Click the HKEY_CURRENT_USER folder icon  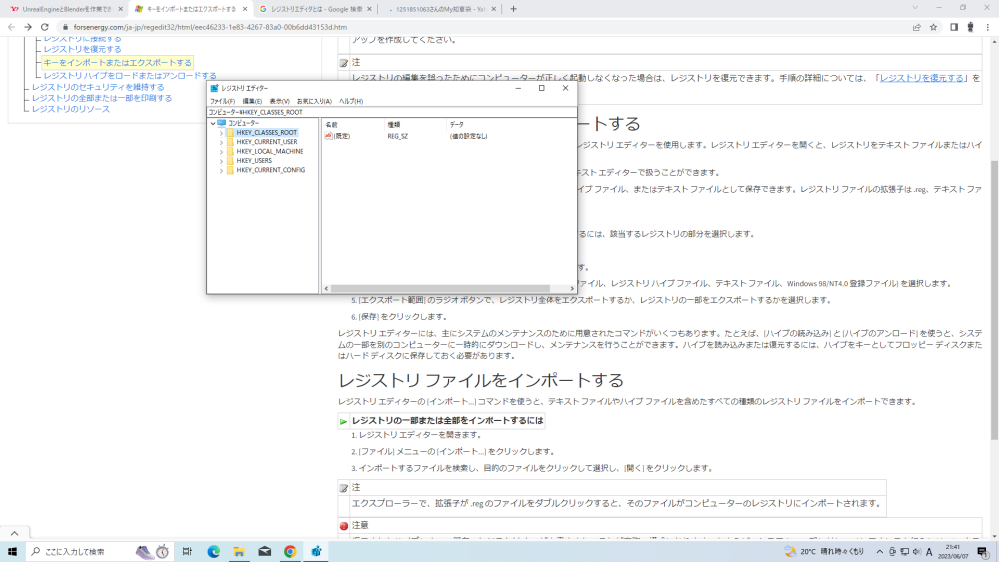(230, 142)
